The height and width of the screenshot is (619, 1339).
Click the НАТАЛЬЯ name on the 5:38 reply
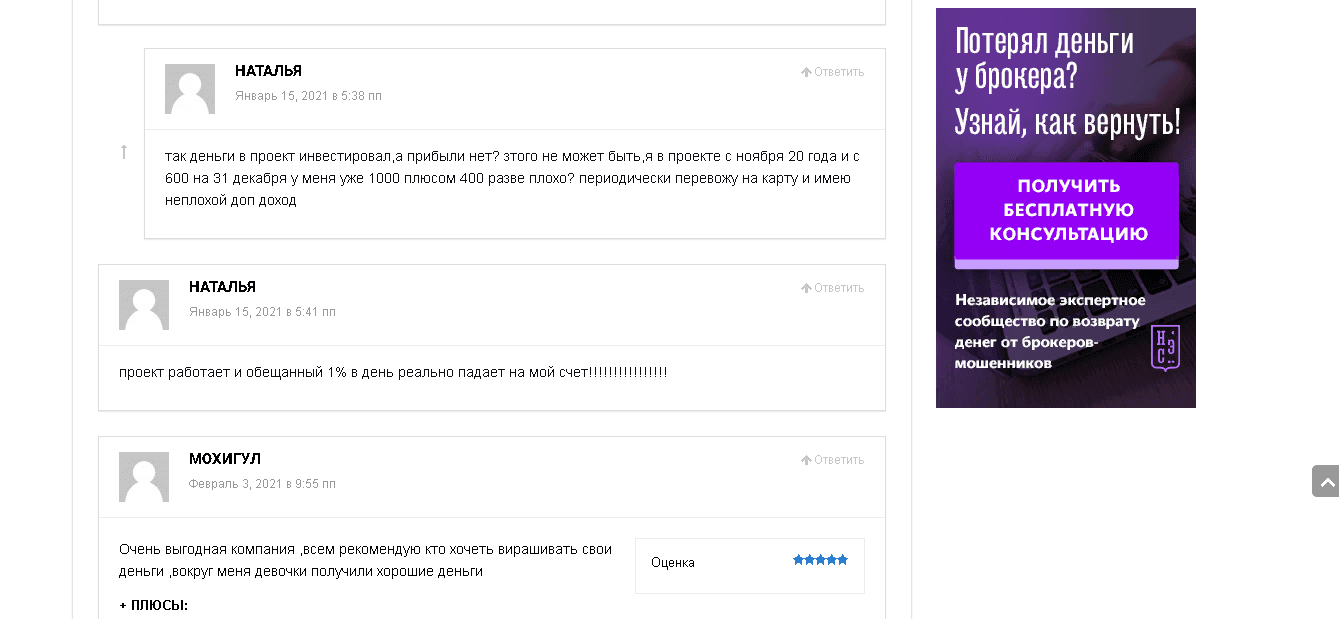click(268, 71)
